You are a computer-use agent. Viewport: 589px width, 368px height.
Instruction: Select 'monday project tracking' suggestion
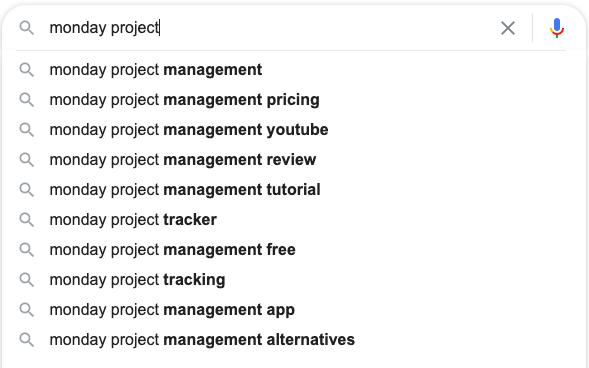294,280
